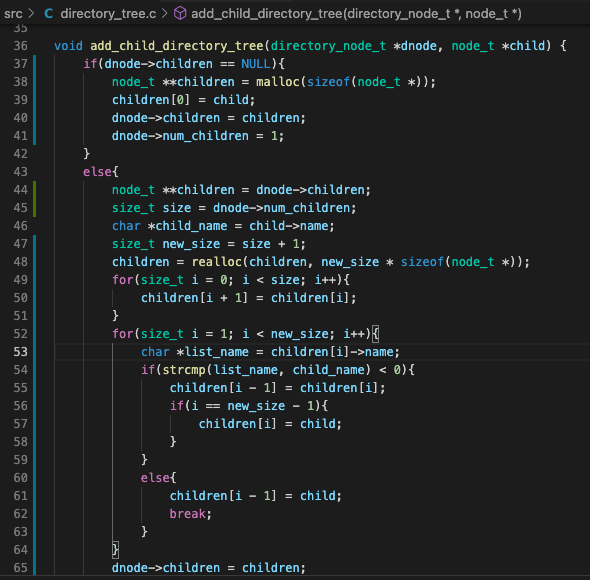590x580 pixels.
Task: Click the highlighted opening brace on line 52
Action: (376, 334)
